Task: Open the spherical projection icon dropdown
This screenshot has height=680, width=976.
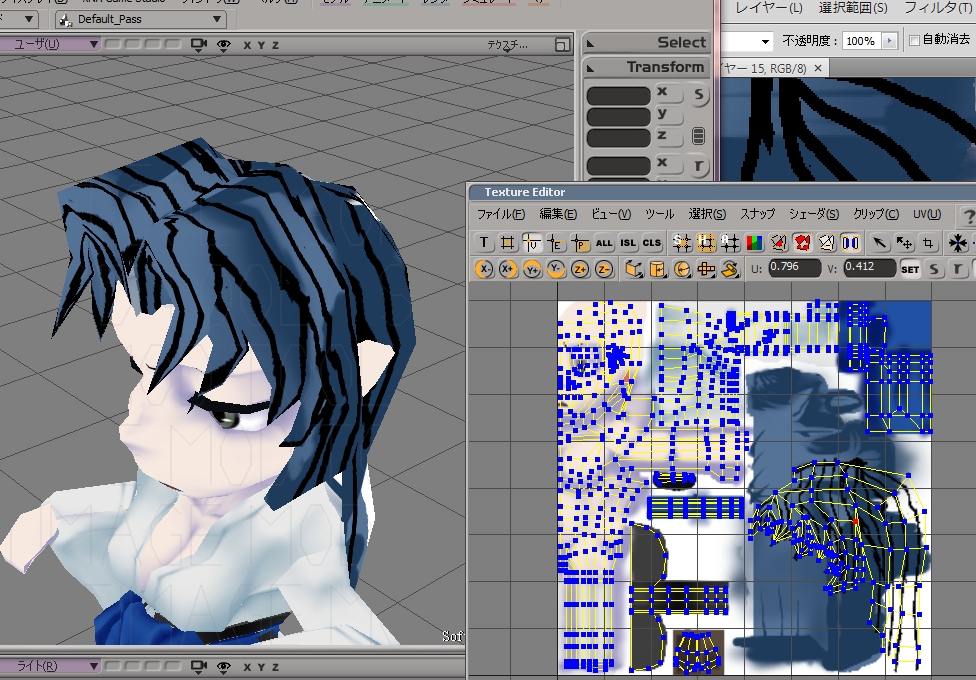Action: (682, 269)
